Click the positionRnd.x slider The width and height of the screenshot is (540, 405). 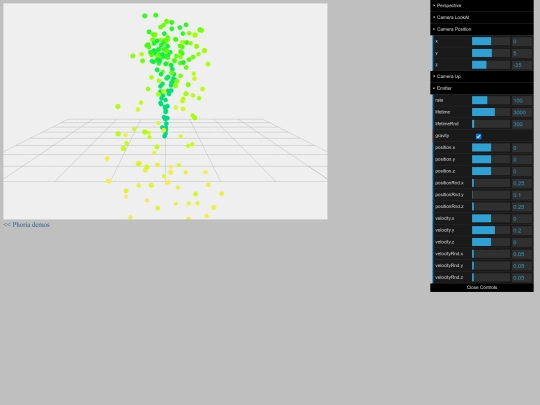click(x=491, y=183)
